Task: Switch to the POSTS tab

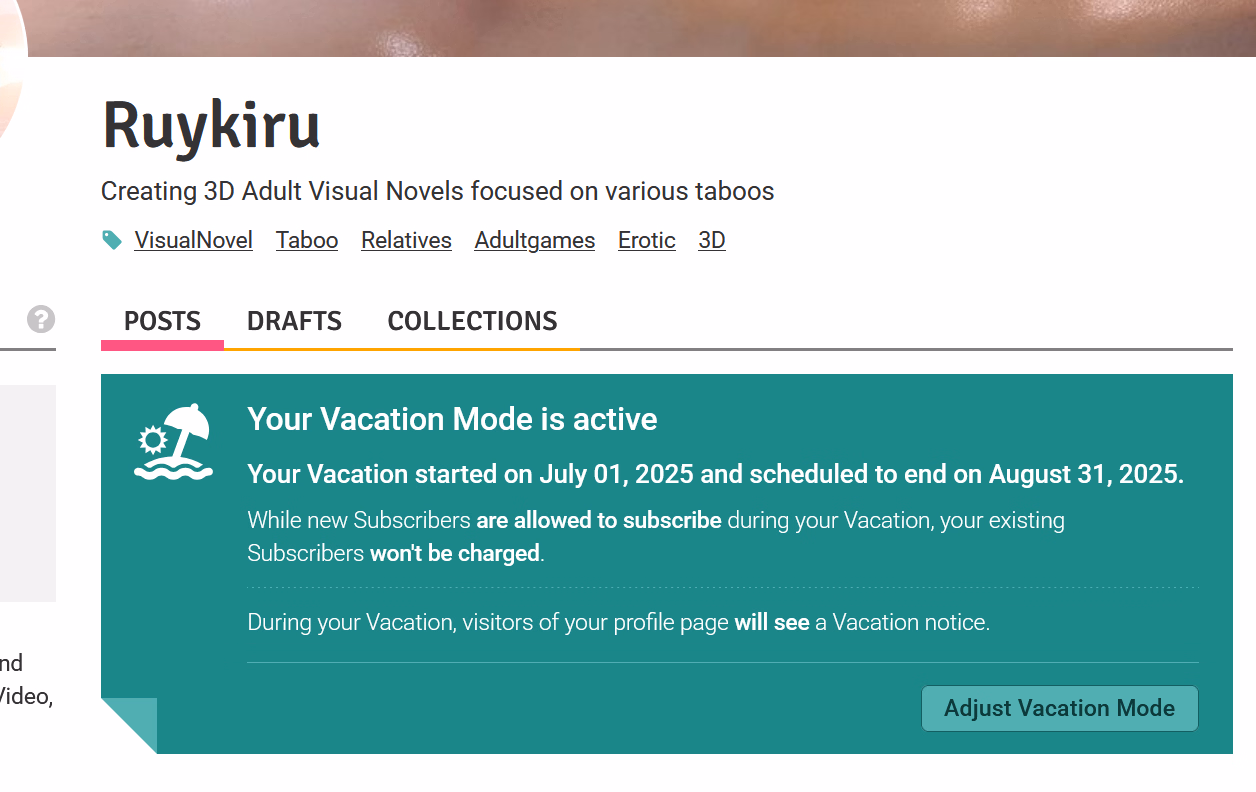Action: pos(162,321)
